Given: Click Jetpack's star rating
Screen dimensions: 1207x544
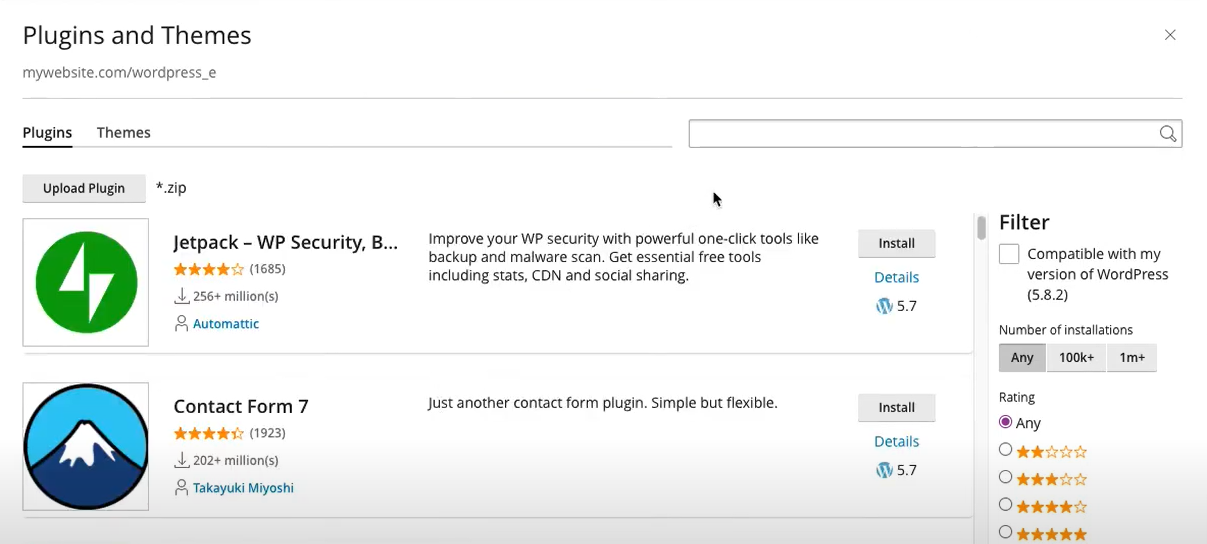Looking at the screenshot, I should pos(208,269).
